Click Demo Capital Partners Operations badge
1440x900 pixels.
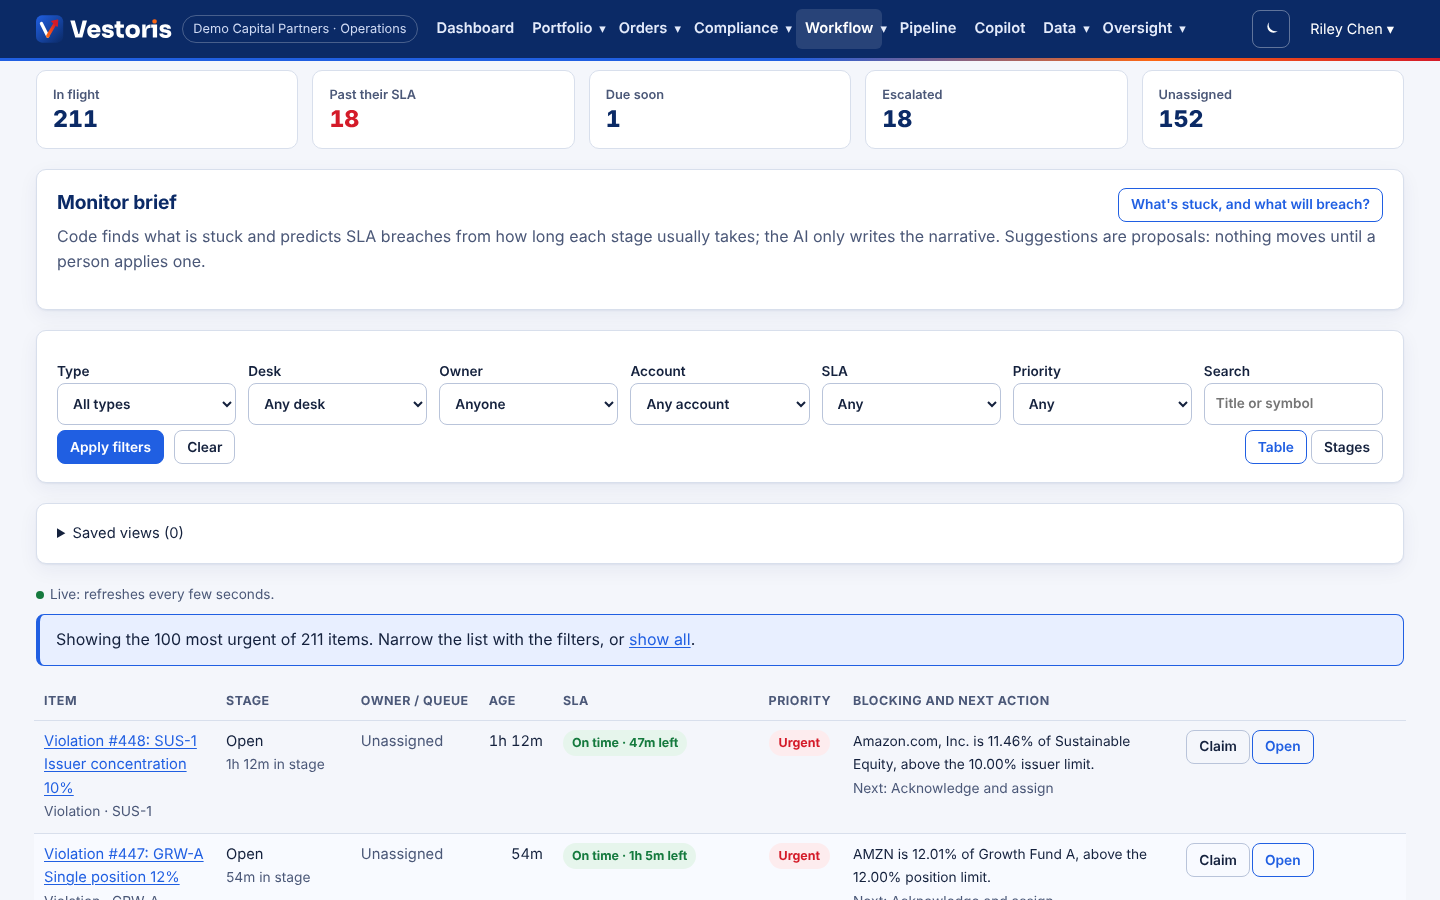pos(300,28)
